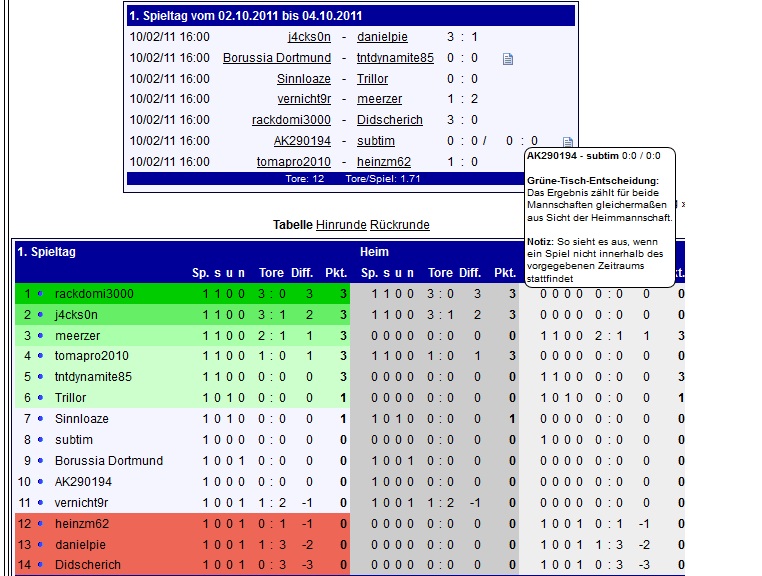Open meerzer team link in fixtures
Screen dimensions: 762x576
tap(380, 99)
